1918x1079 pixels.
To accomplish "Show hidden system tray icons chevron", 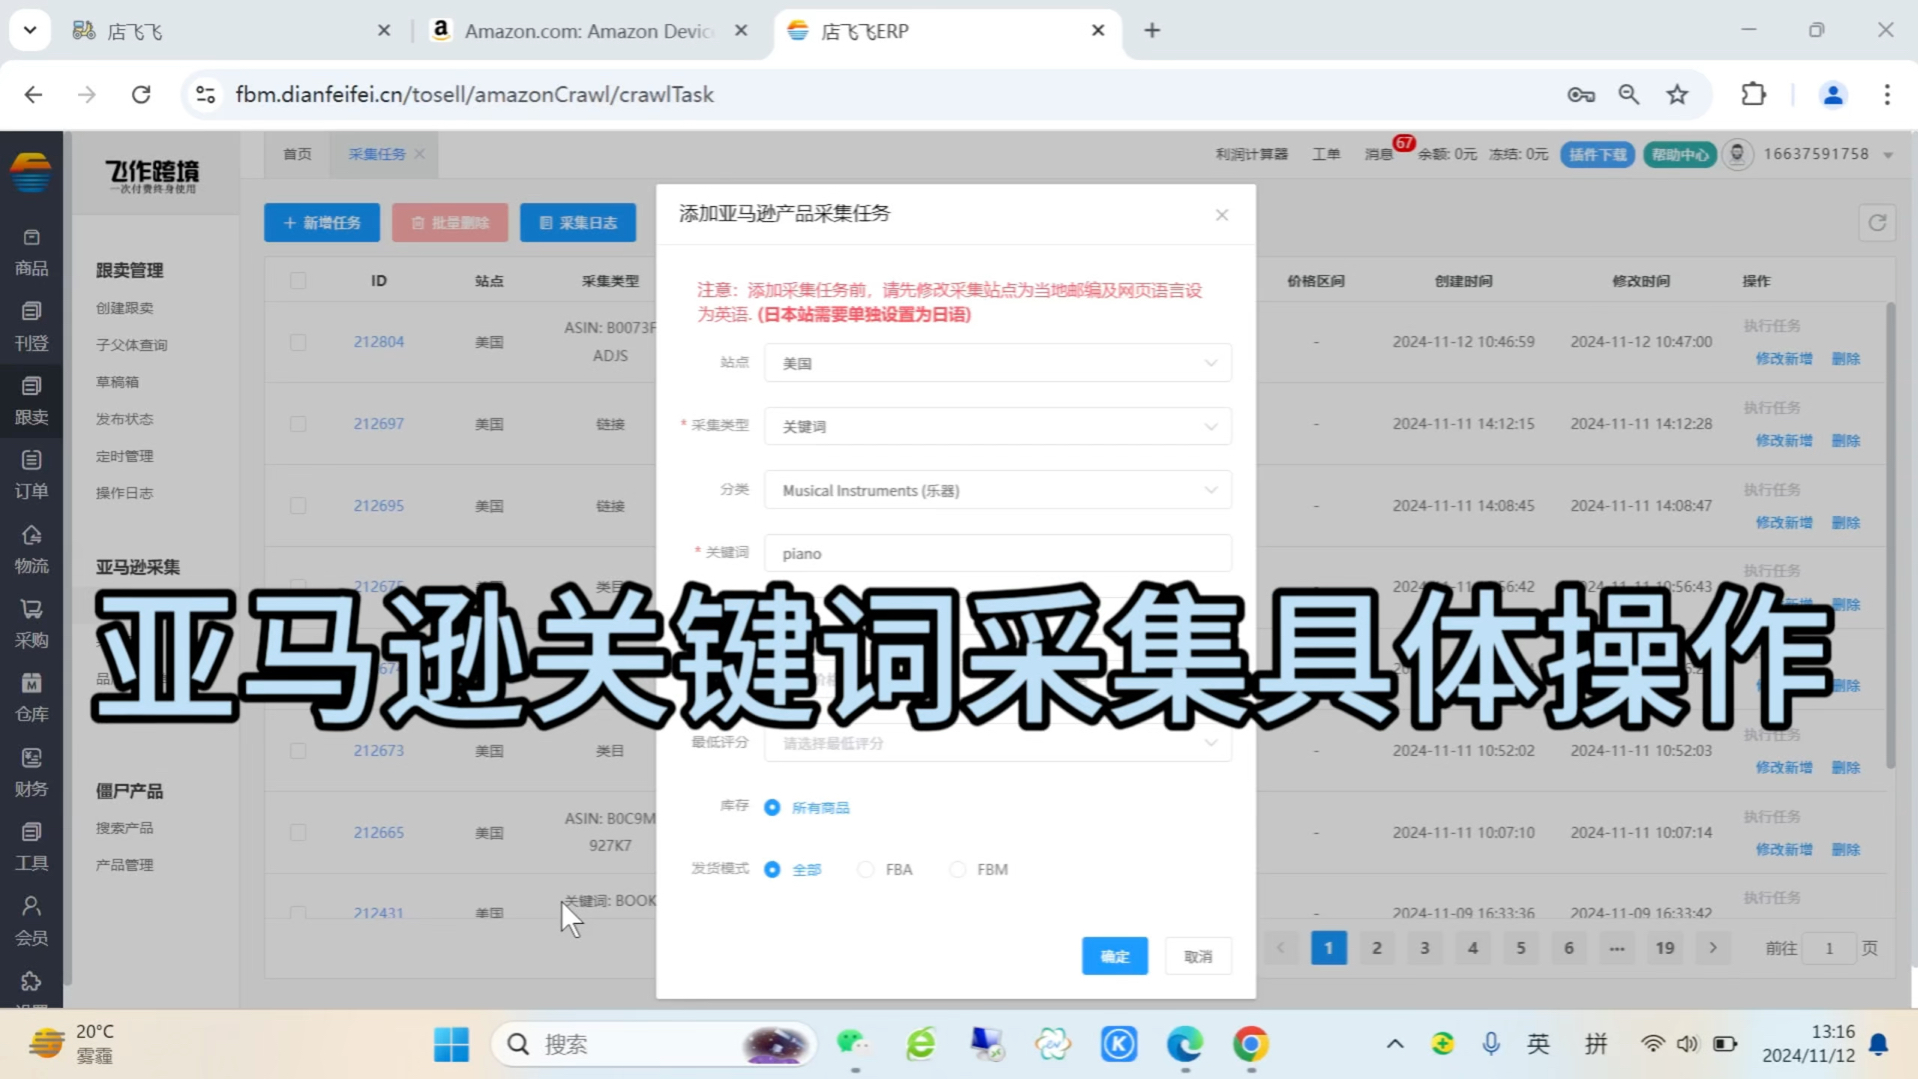I will 1394,1044.
